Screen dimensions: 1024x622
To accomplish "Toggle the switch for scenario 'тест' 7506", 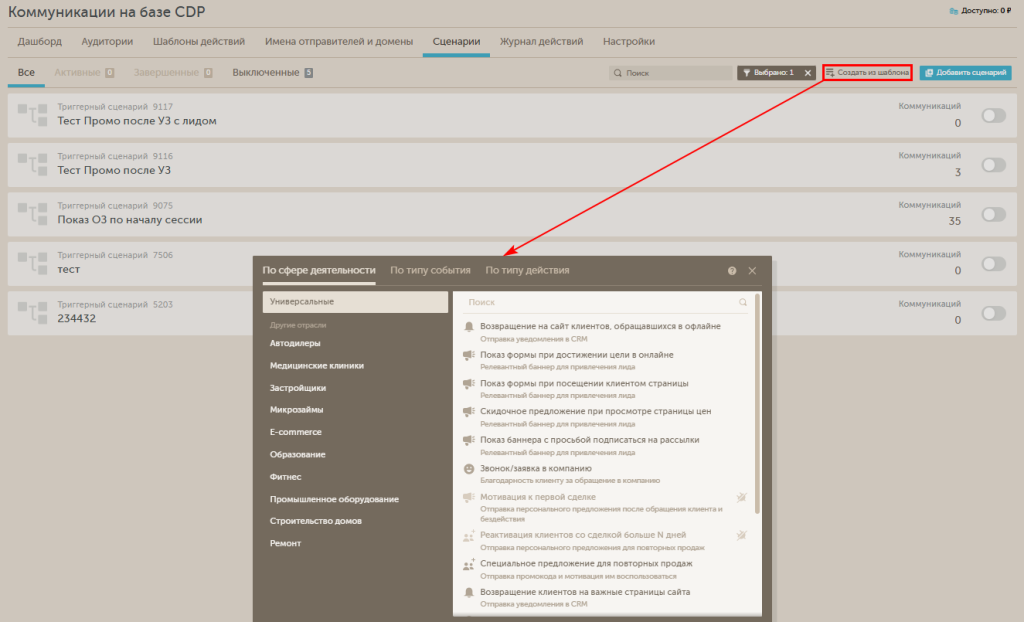I will (993, 264).
